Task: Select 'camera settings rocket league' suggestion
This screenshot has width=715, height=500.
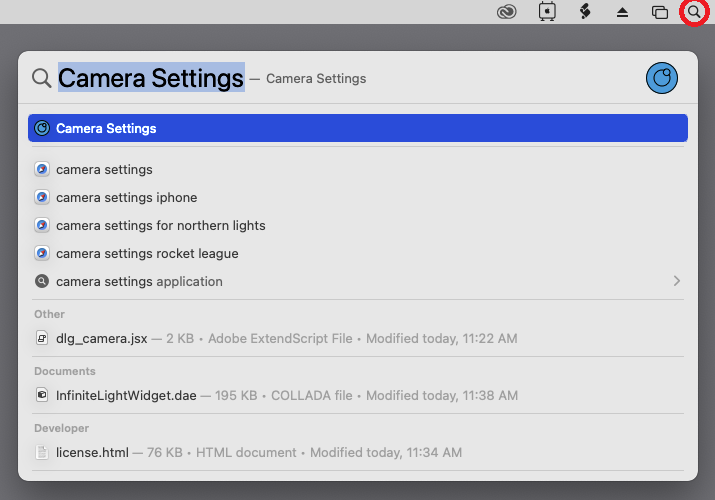Action: coord(147,254)
